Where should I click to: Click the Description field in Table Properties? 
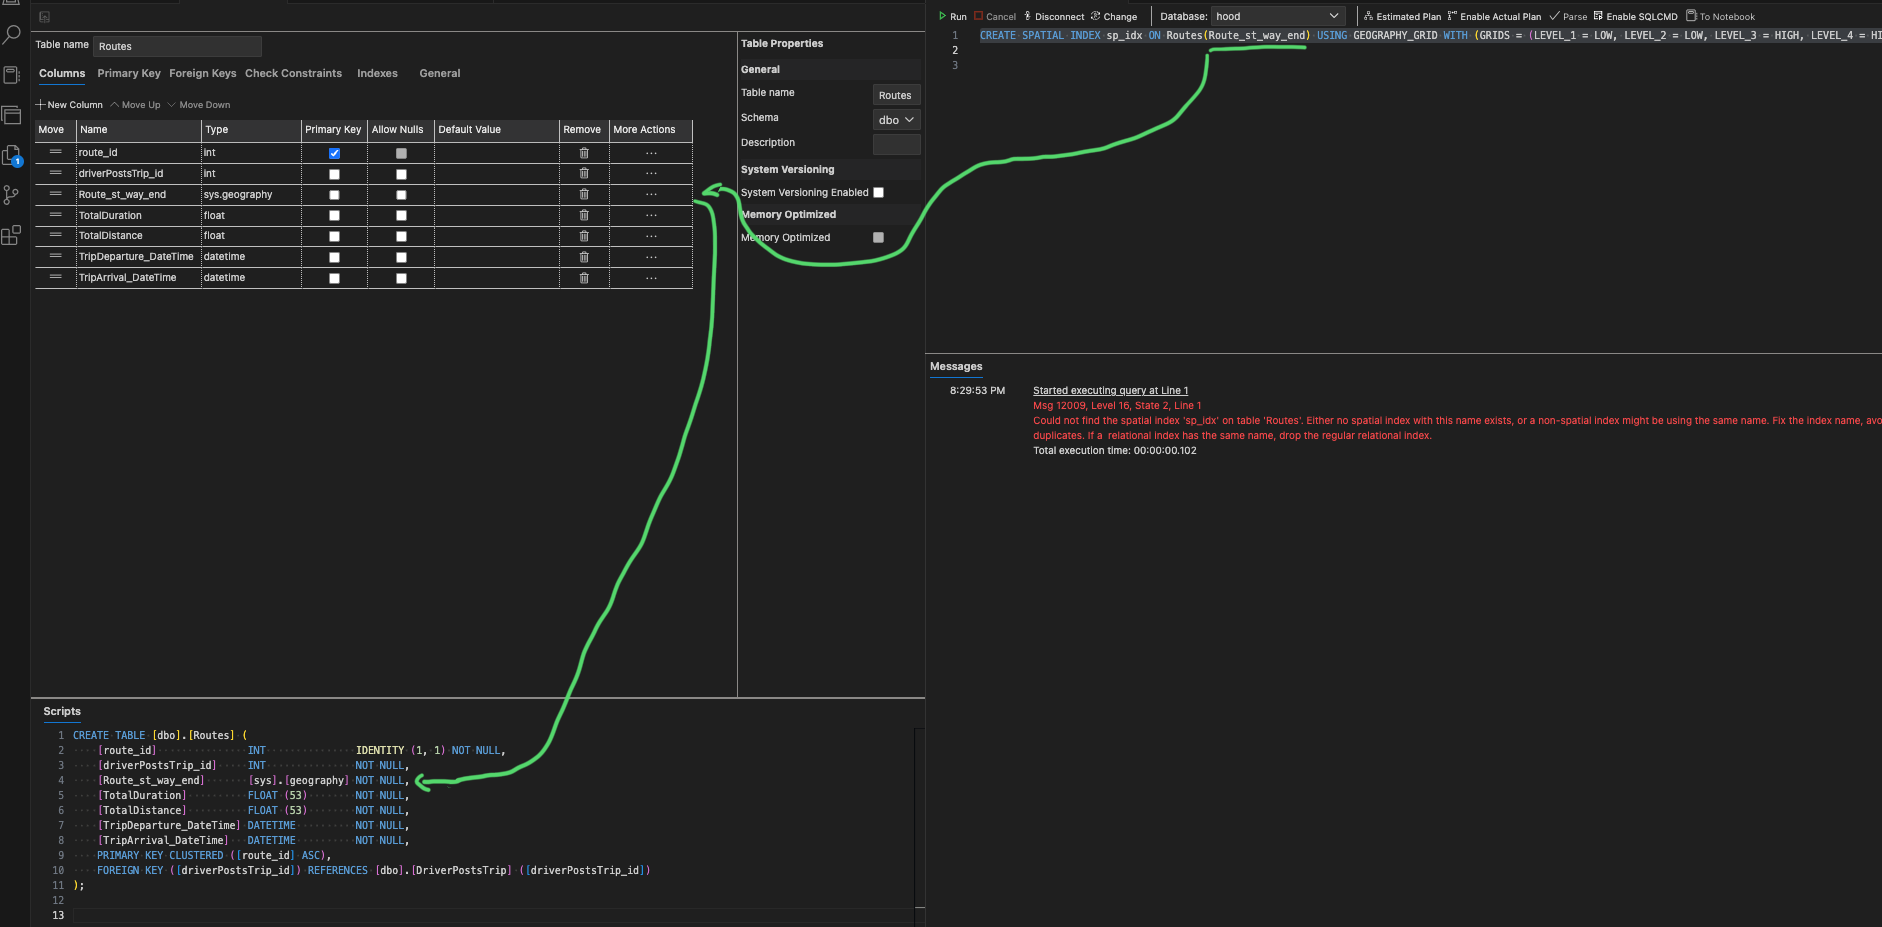coord(896,144)
